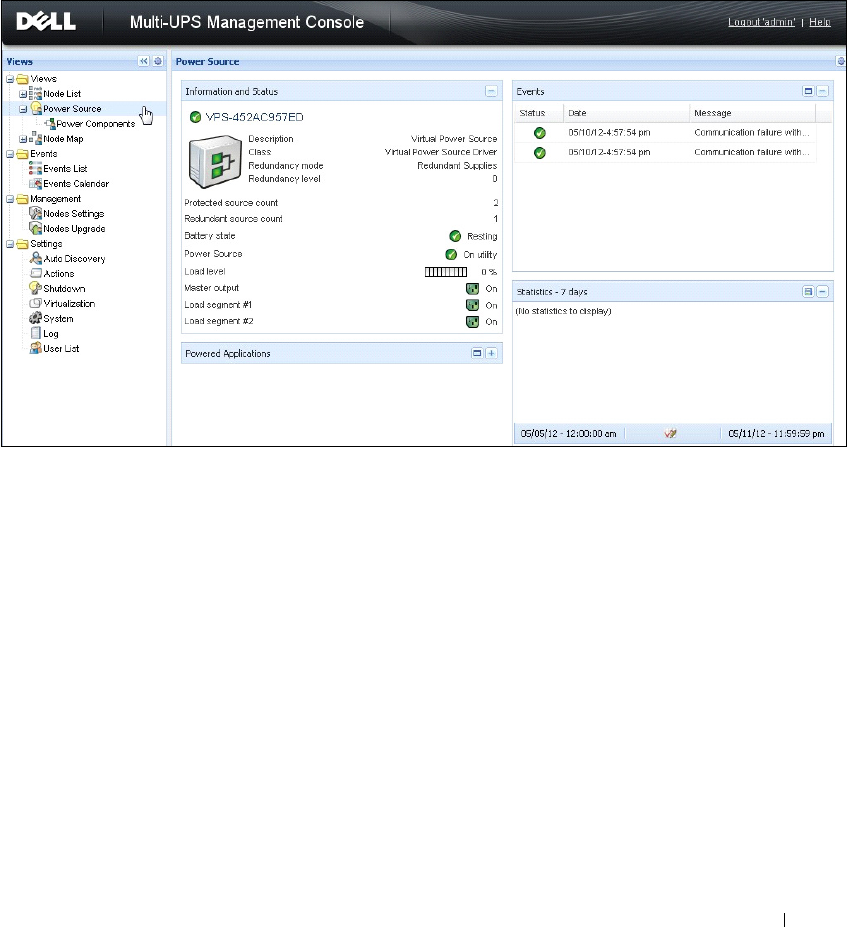Collapse Information and Status panel

[491, 91]
